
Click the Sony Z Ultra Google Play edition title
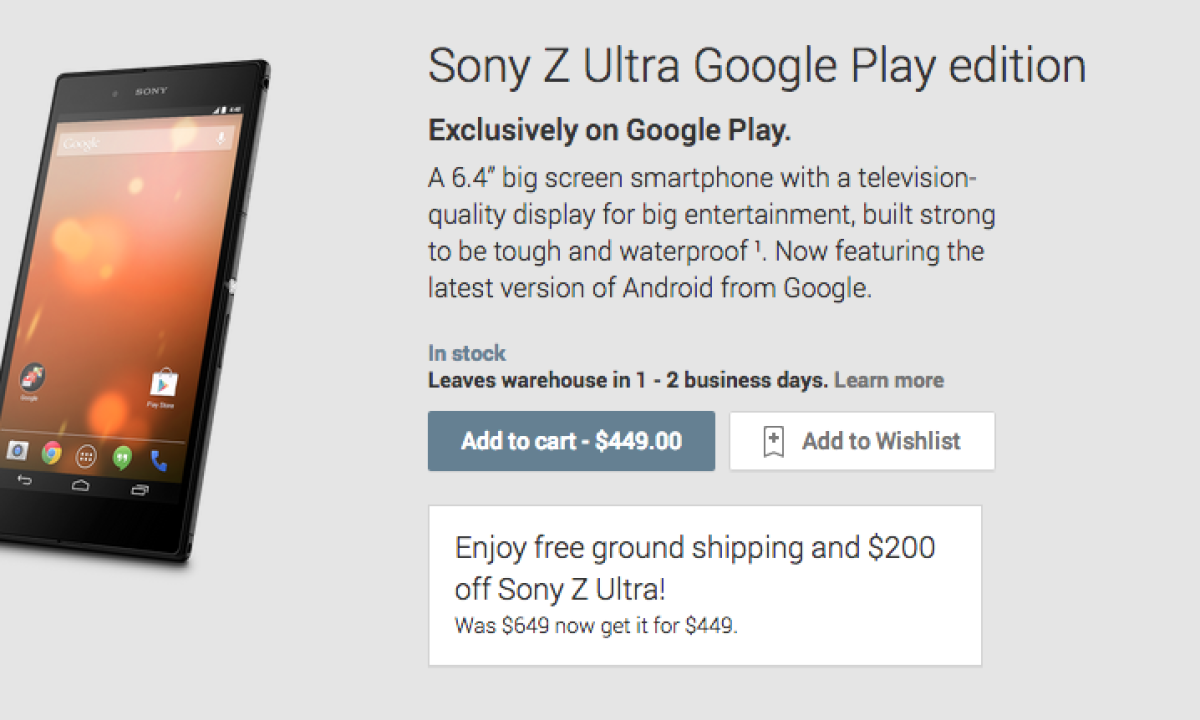point(757,67)
